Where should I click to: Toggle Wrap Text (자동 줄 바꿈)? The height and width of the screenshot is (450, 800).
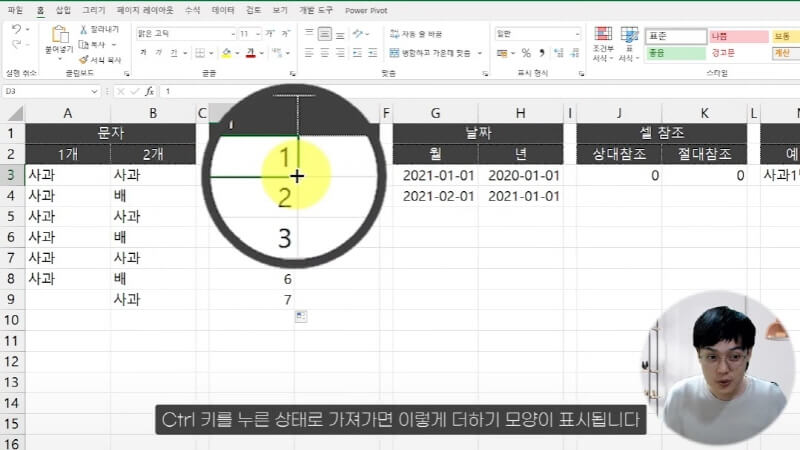(x=416, y=34)
